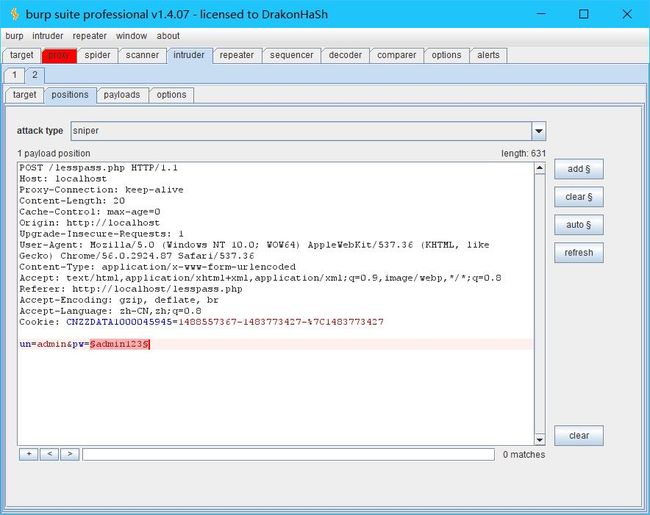Click the Cookie header line
The width and height of the screenshot is (650, 515).
[x=201, y=322]
